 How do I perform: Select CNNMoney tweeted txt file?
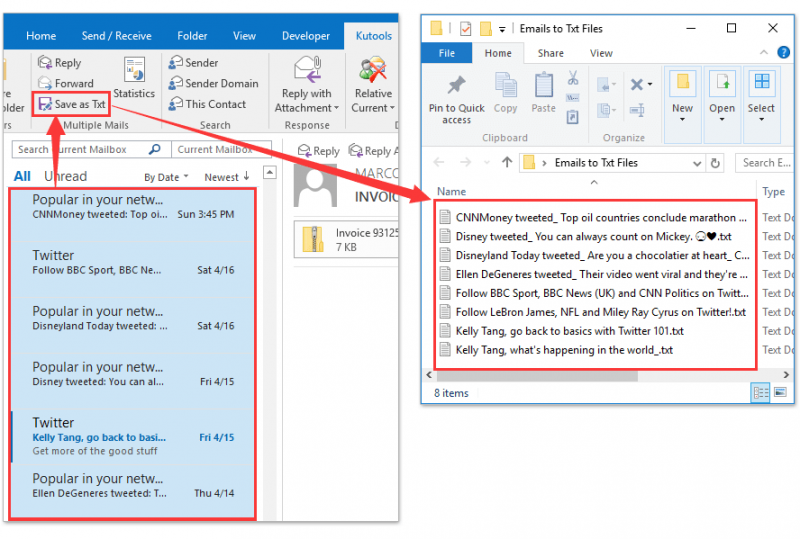coord(593,217)
